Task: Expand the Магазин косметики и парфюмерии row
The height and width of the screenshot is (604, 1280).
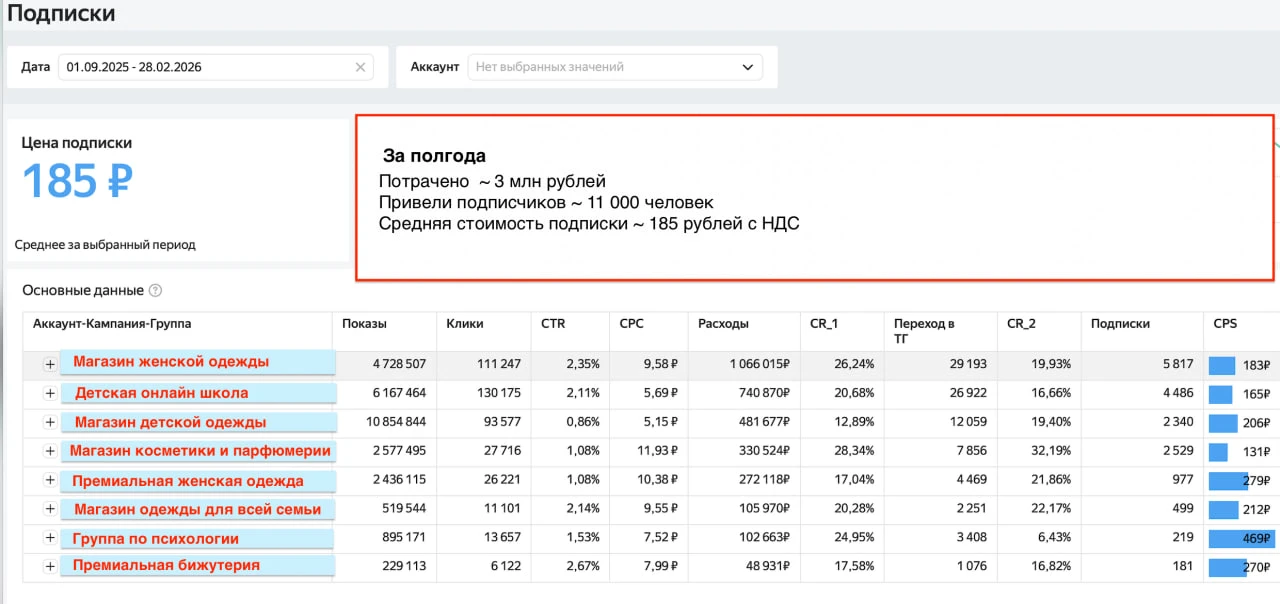Action: pos(49,452)
